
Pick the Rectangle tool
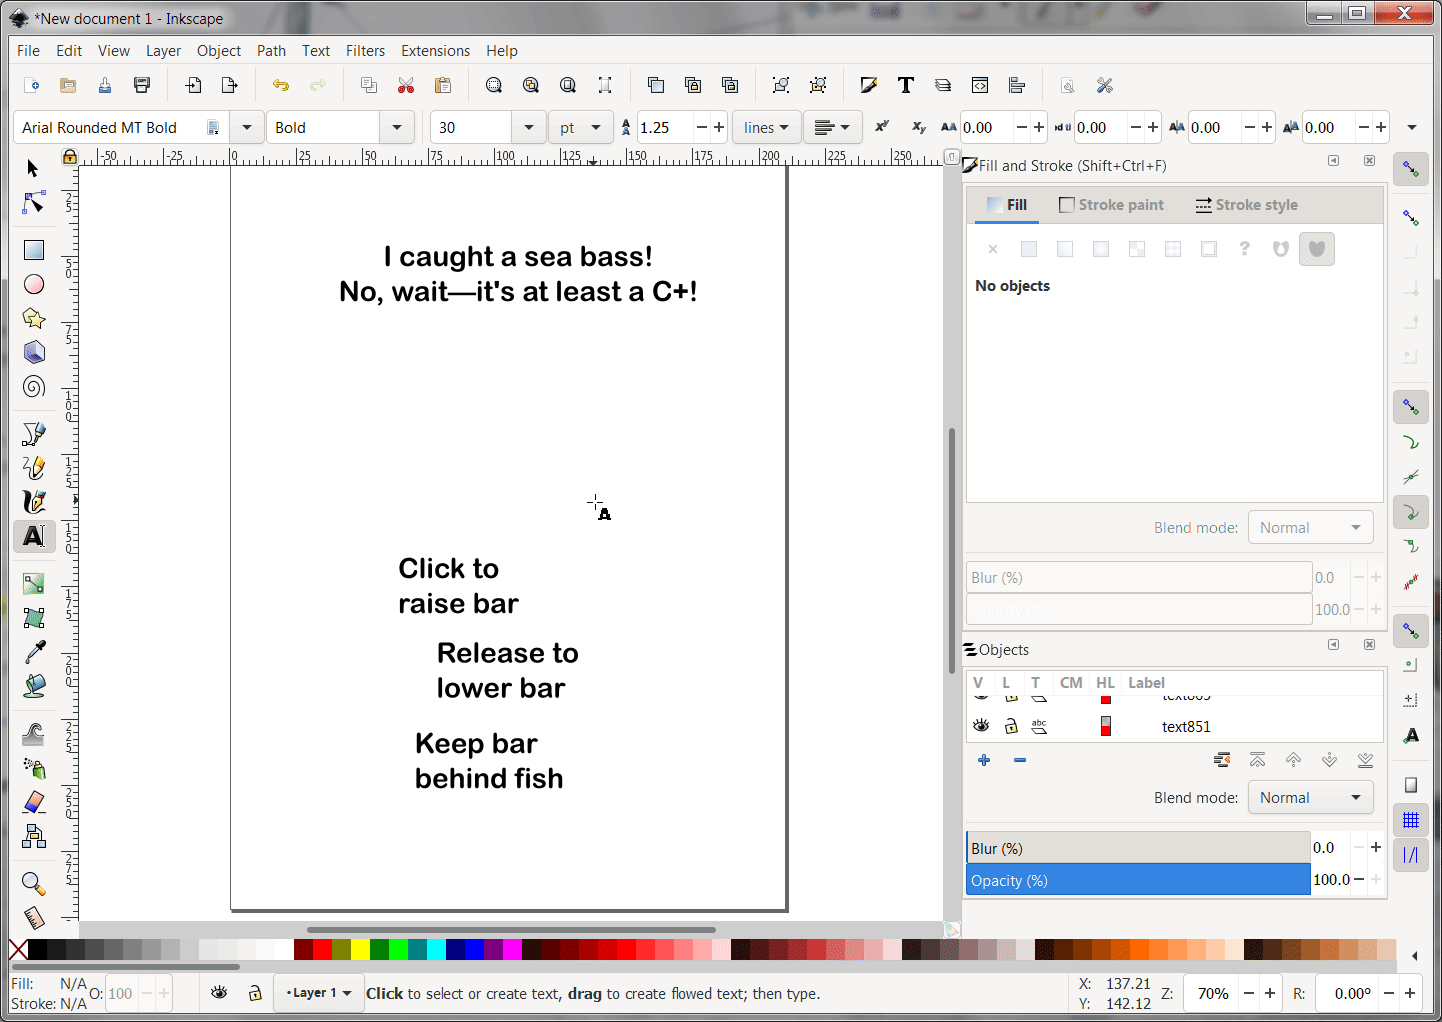33,248
